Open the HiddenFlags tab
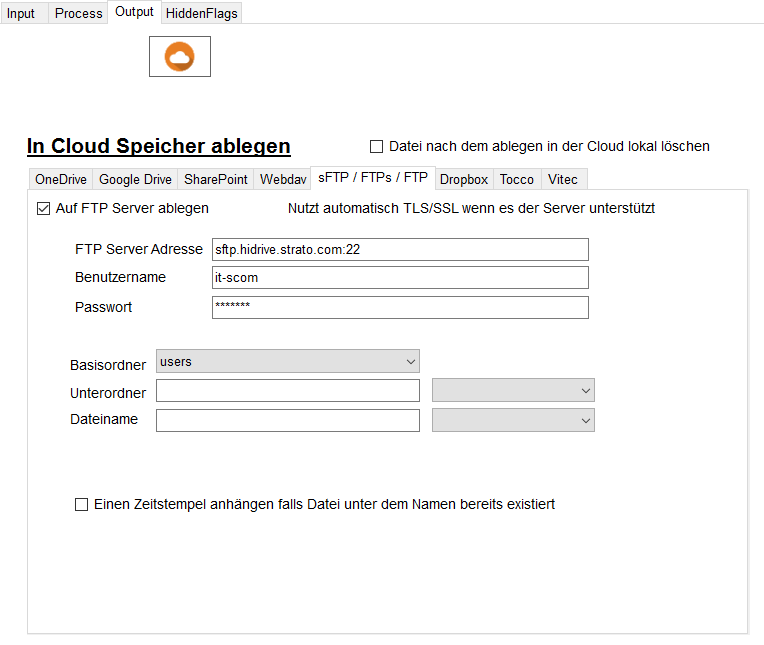This screenshot has width=764, height=645. coord(201,13)
